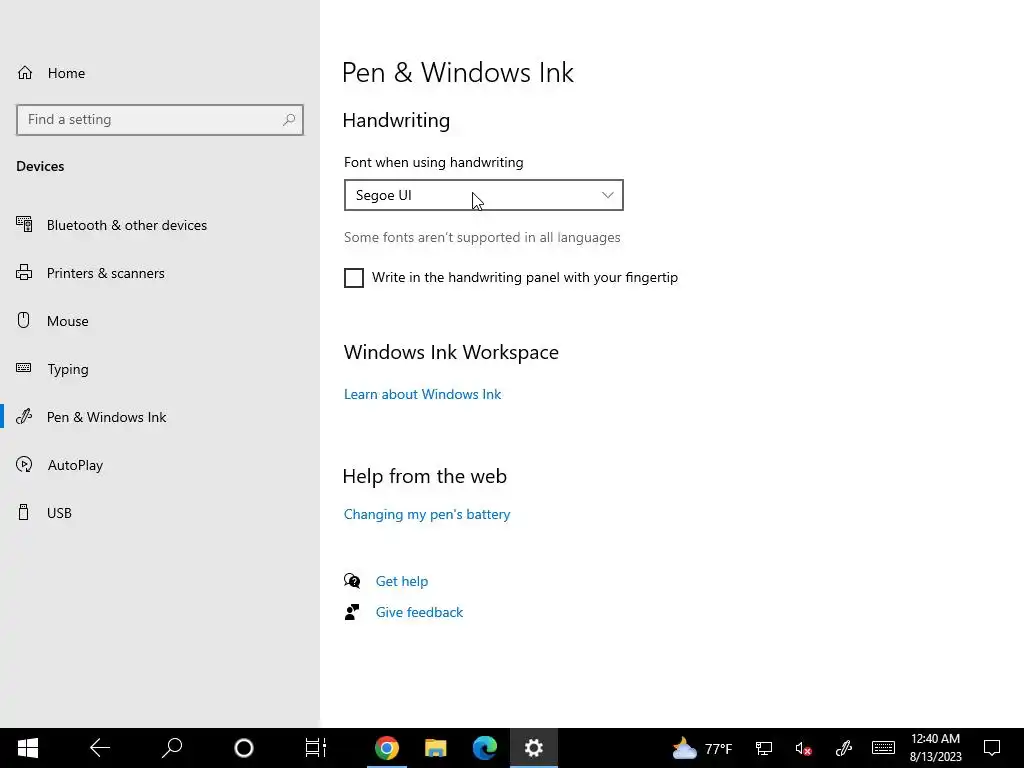Screen dimensions: 1024x768
Task: Click the Settings gear on taskbar
Action: [534, 748]
